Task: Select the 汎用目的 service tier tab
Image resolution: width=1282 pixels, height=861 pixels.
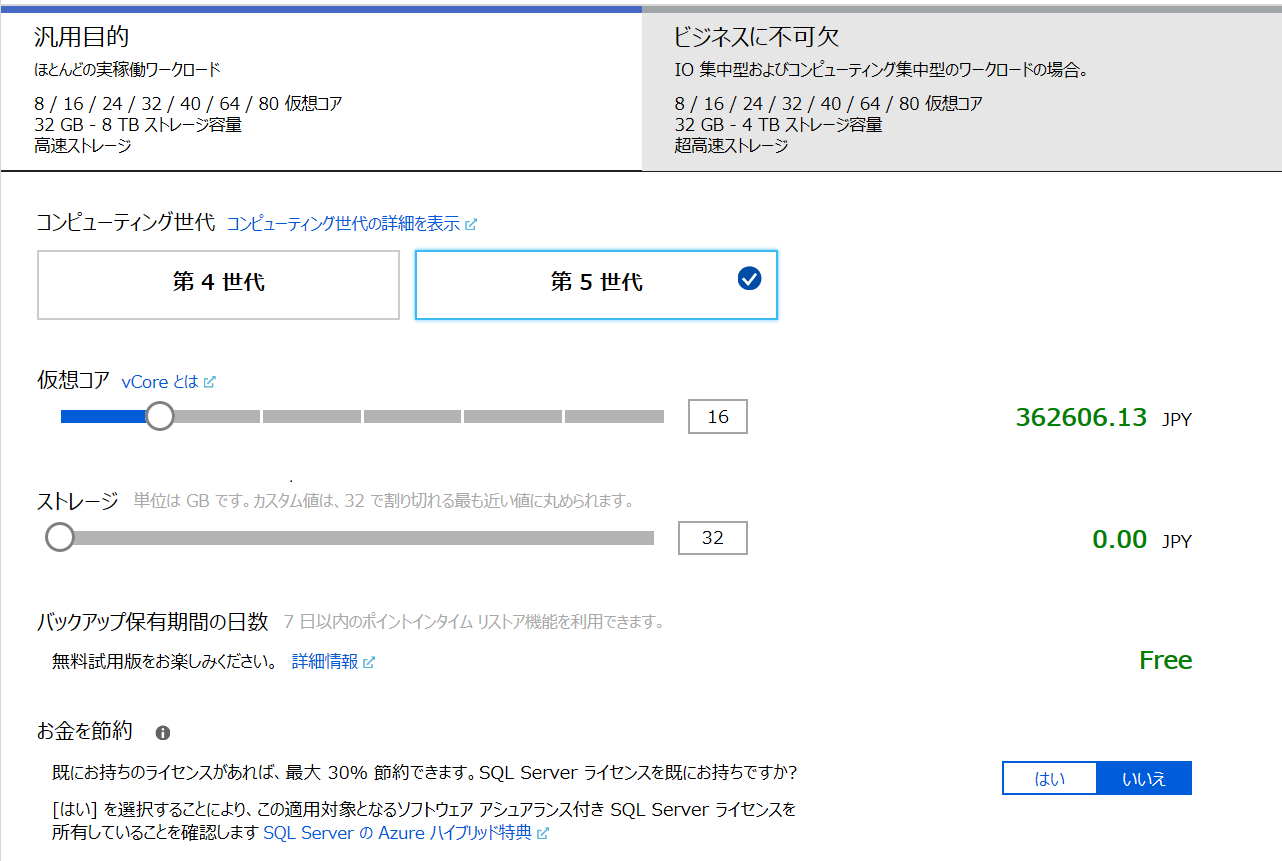Action: [x=320, y=90]
